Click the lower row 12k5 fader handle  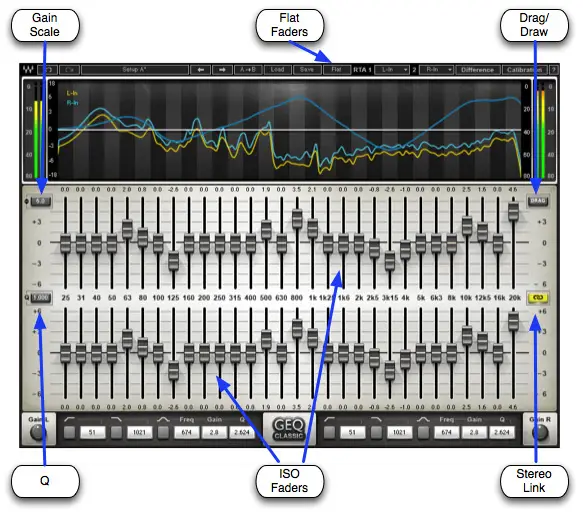482,342
